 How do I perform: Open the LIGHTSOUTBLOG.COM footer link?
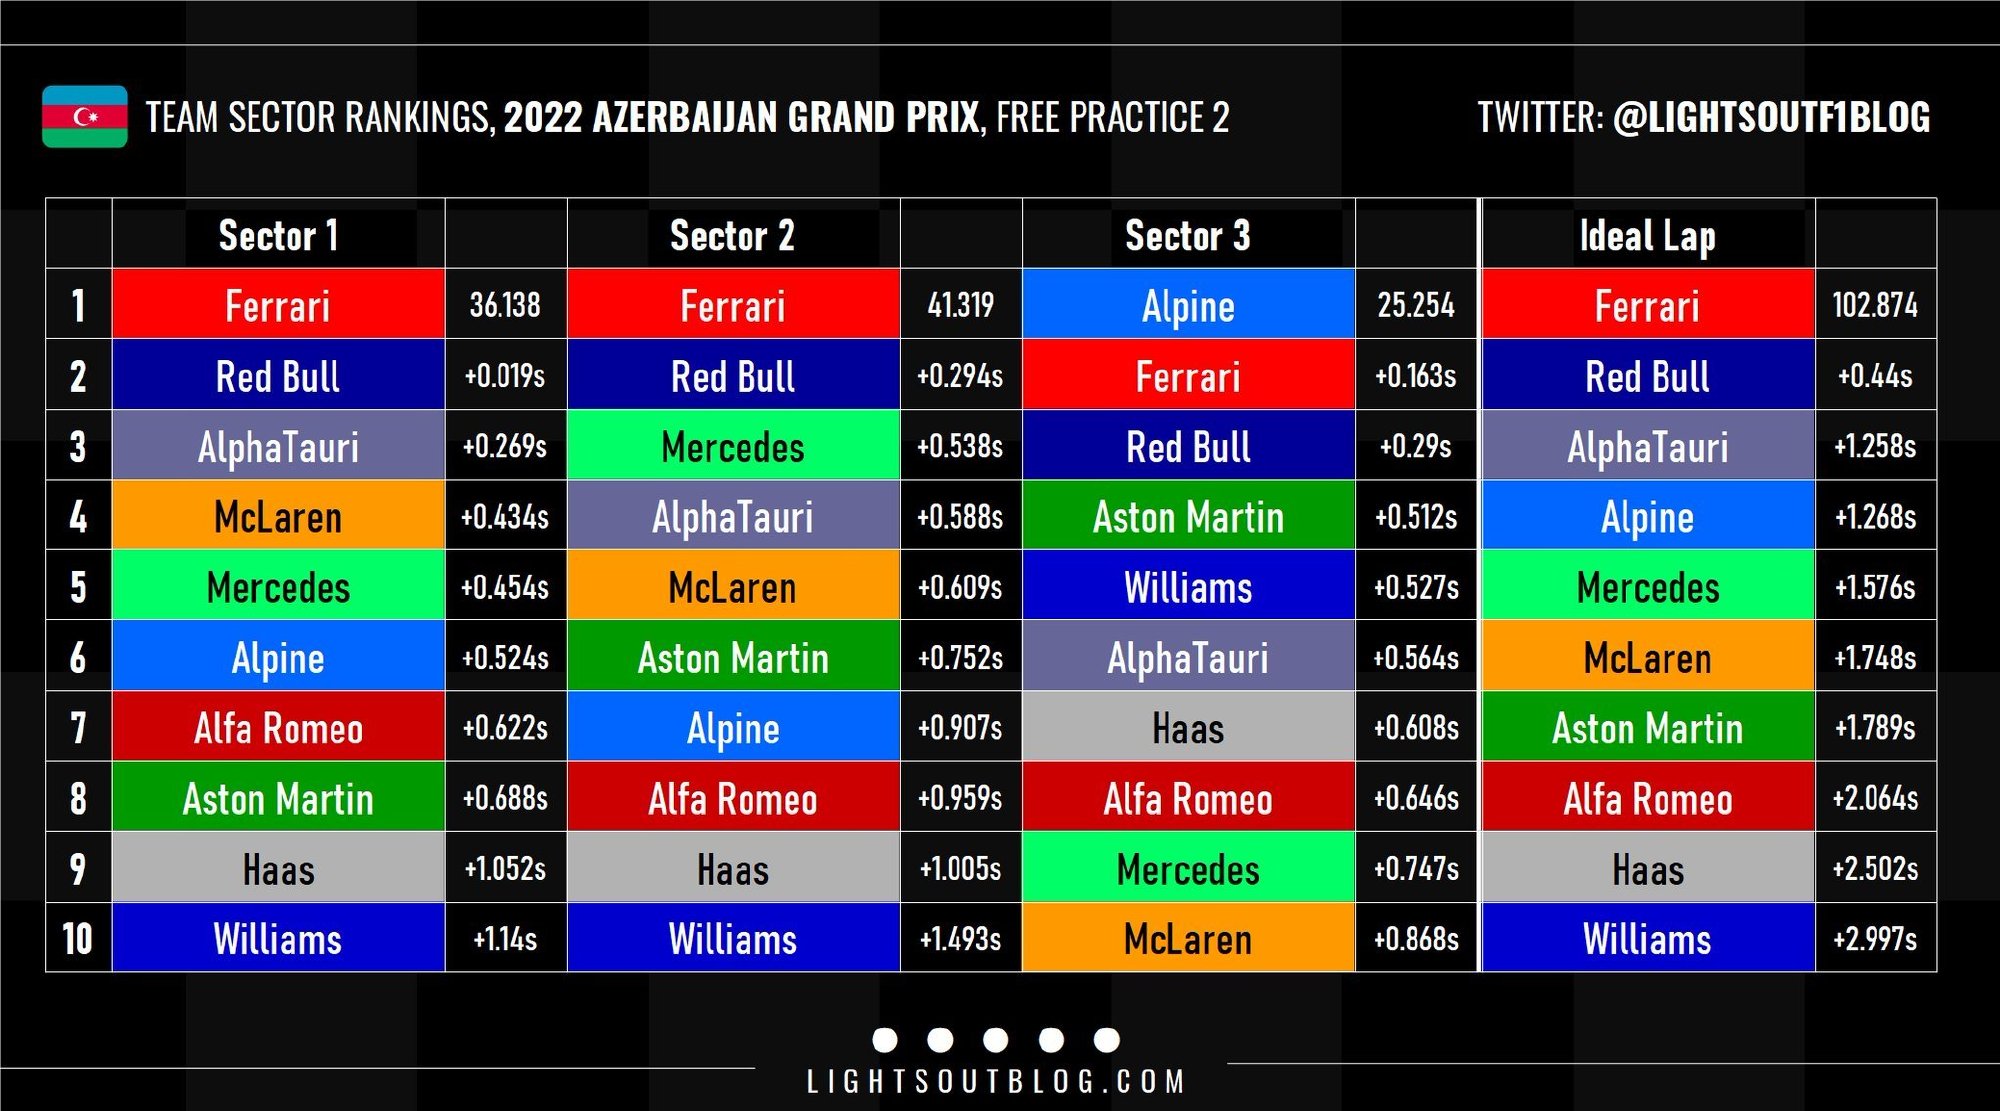pos(996,1081)
